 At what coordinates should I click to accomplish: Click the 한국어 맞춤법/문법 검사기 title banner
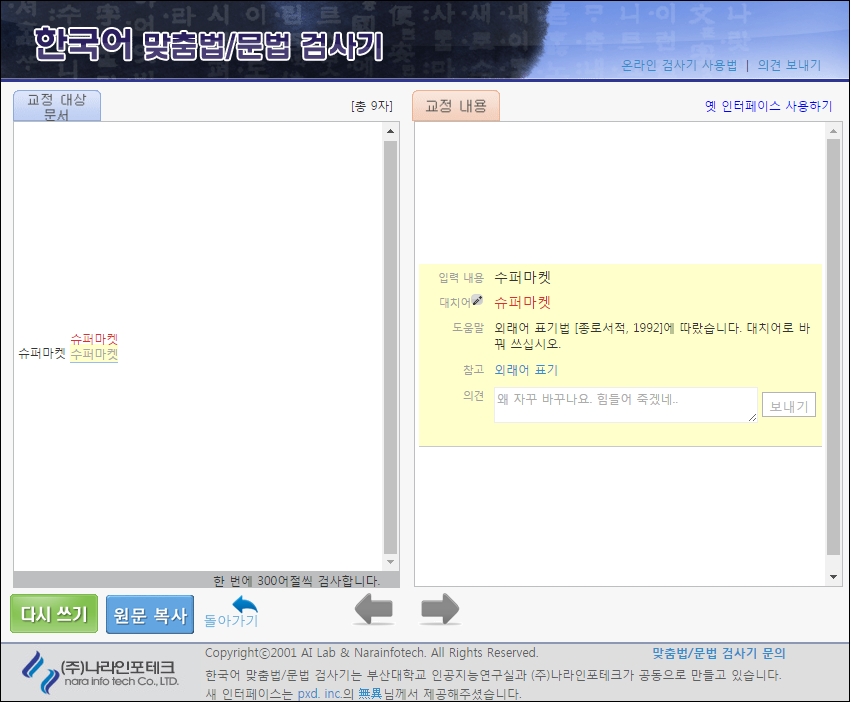pos(208,45)
